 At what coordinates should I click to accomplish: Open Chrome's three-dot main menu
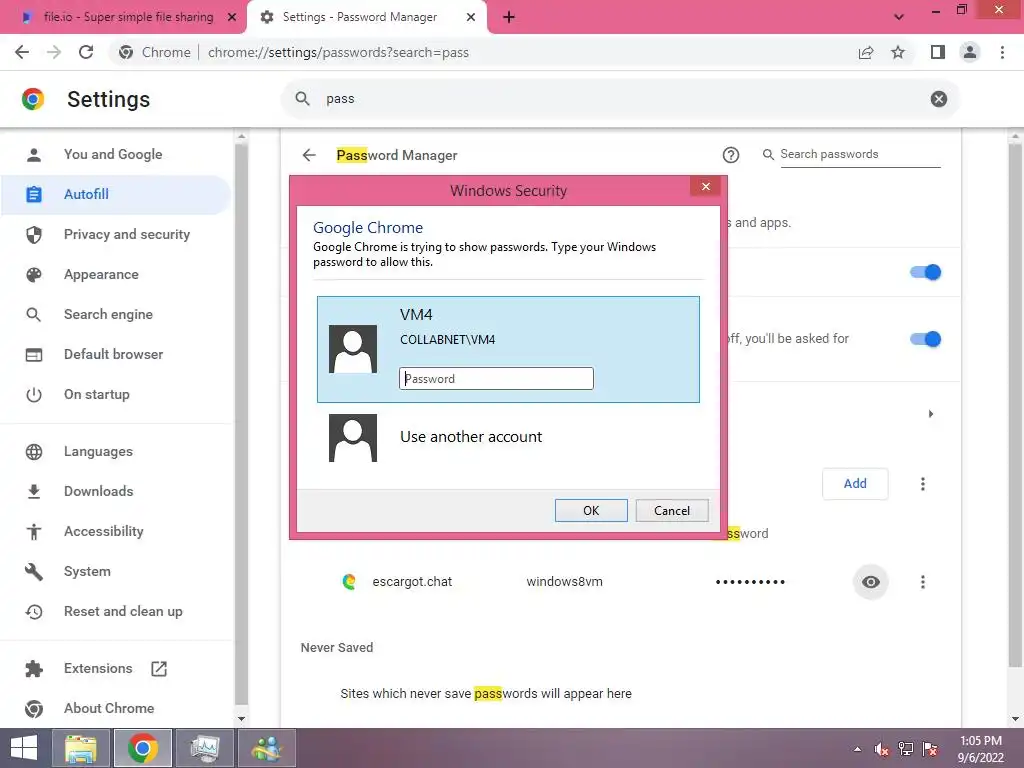(x=1002, y=52)
